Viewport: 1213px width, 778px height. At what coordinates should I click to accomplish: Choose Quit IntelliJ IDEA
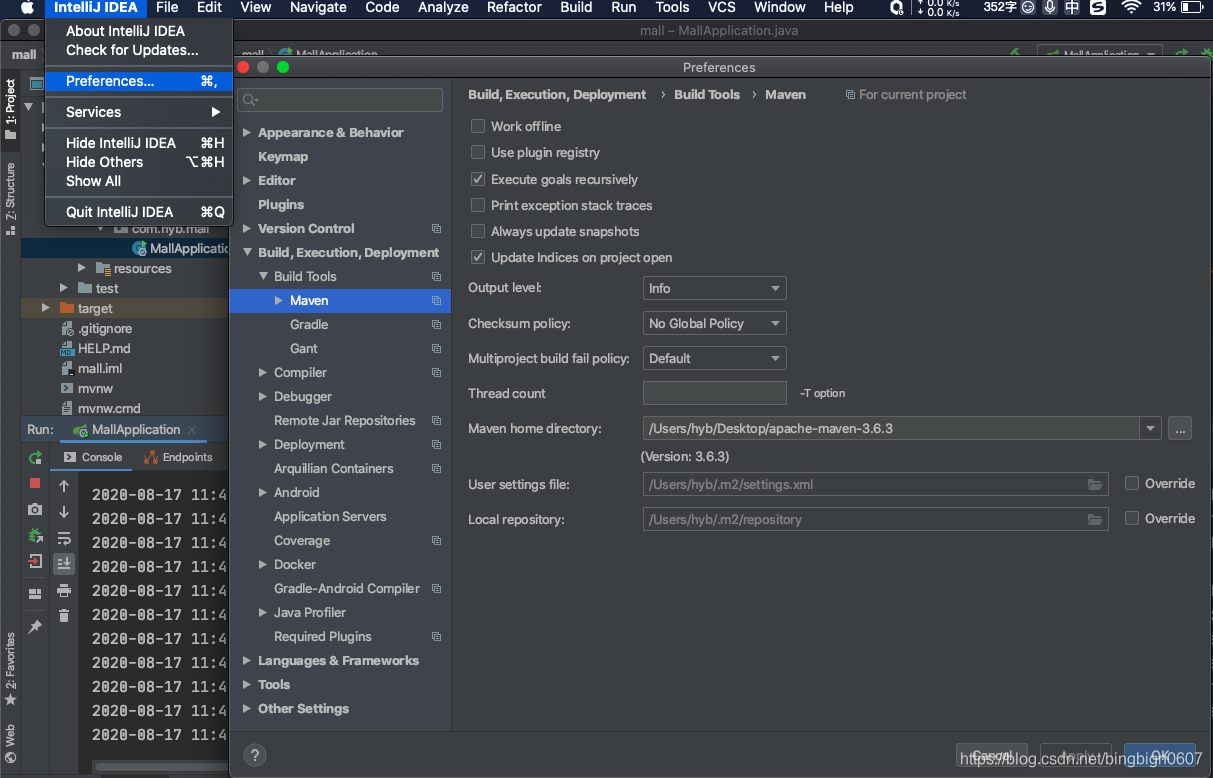(x=139, y=212)
